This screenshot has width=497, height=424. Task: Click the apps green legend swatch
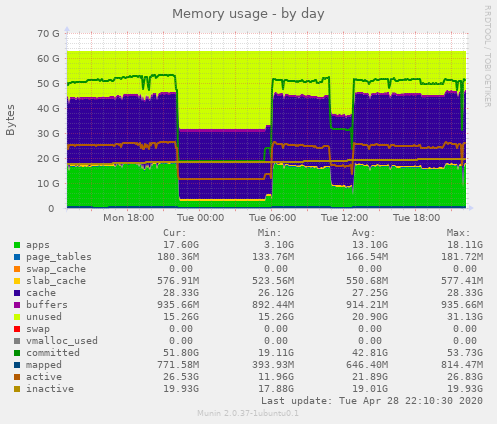[x=17, y=245]
